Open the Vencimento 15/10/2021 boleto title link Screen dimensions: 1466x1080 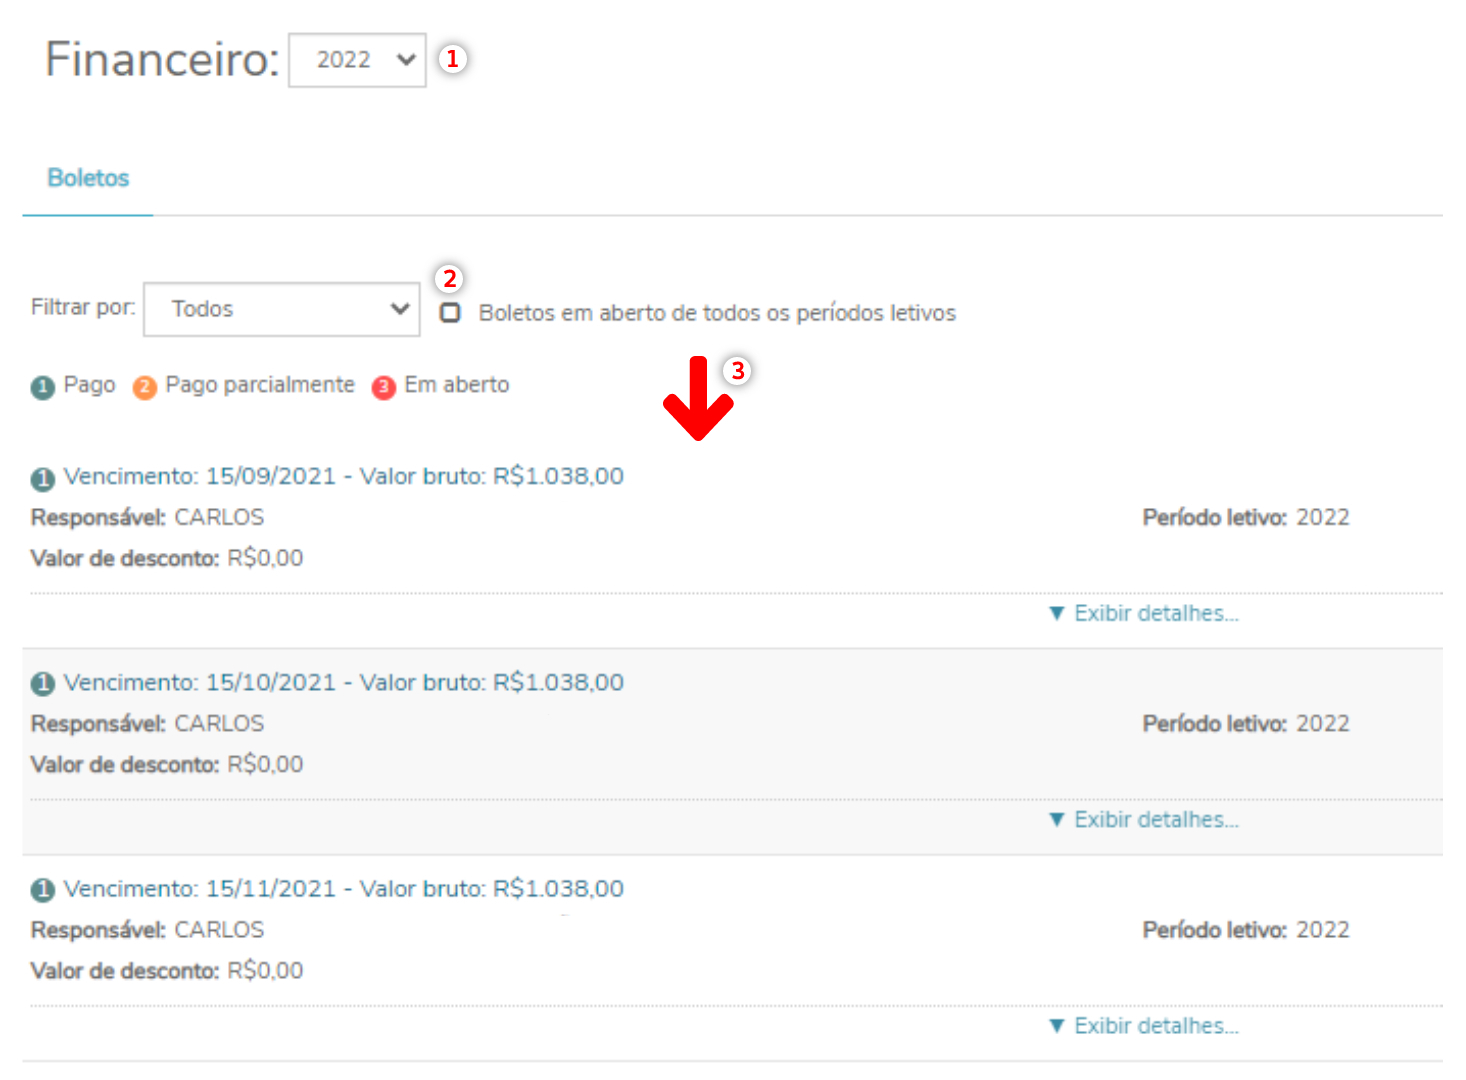pyautogui.click(x=343, y=682)
